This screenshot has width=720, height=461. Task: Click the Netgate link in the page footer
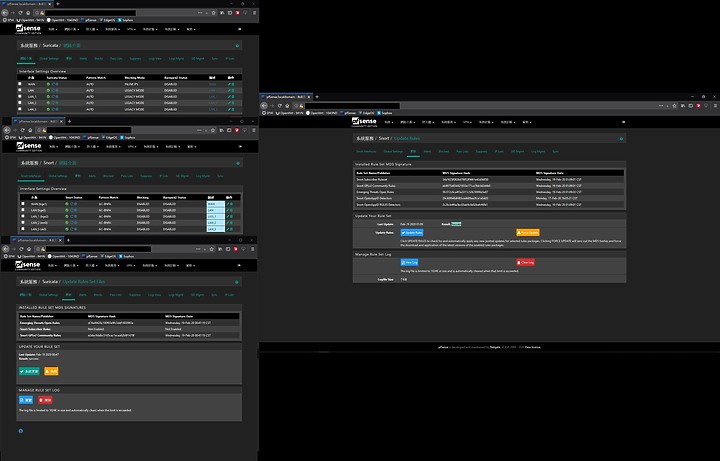click(495, 347)
